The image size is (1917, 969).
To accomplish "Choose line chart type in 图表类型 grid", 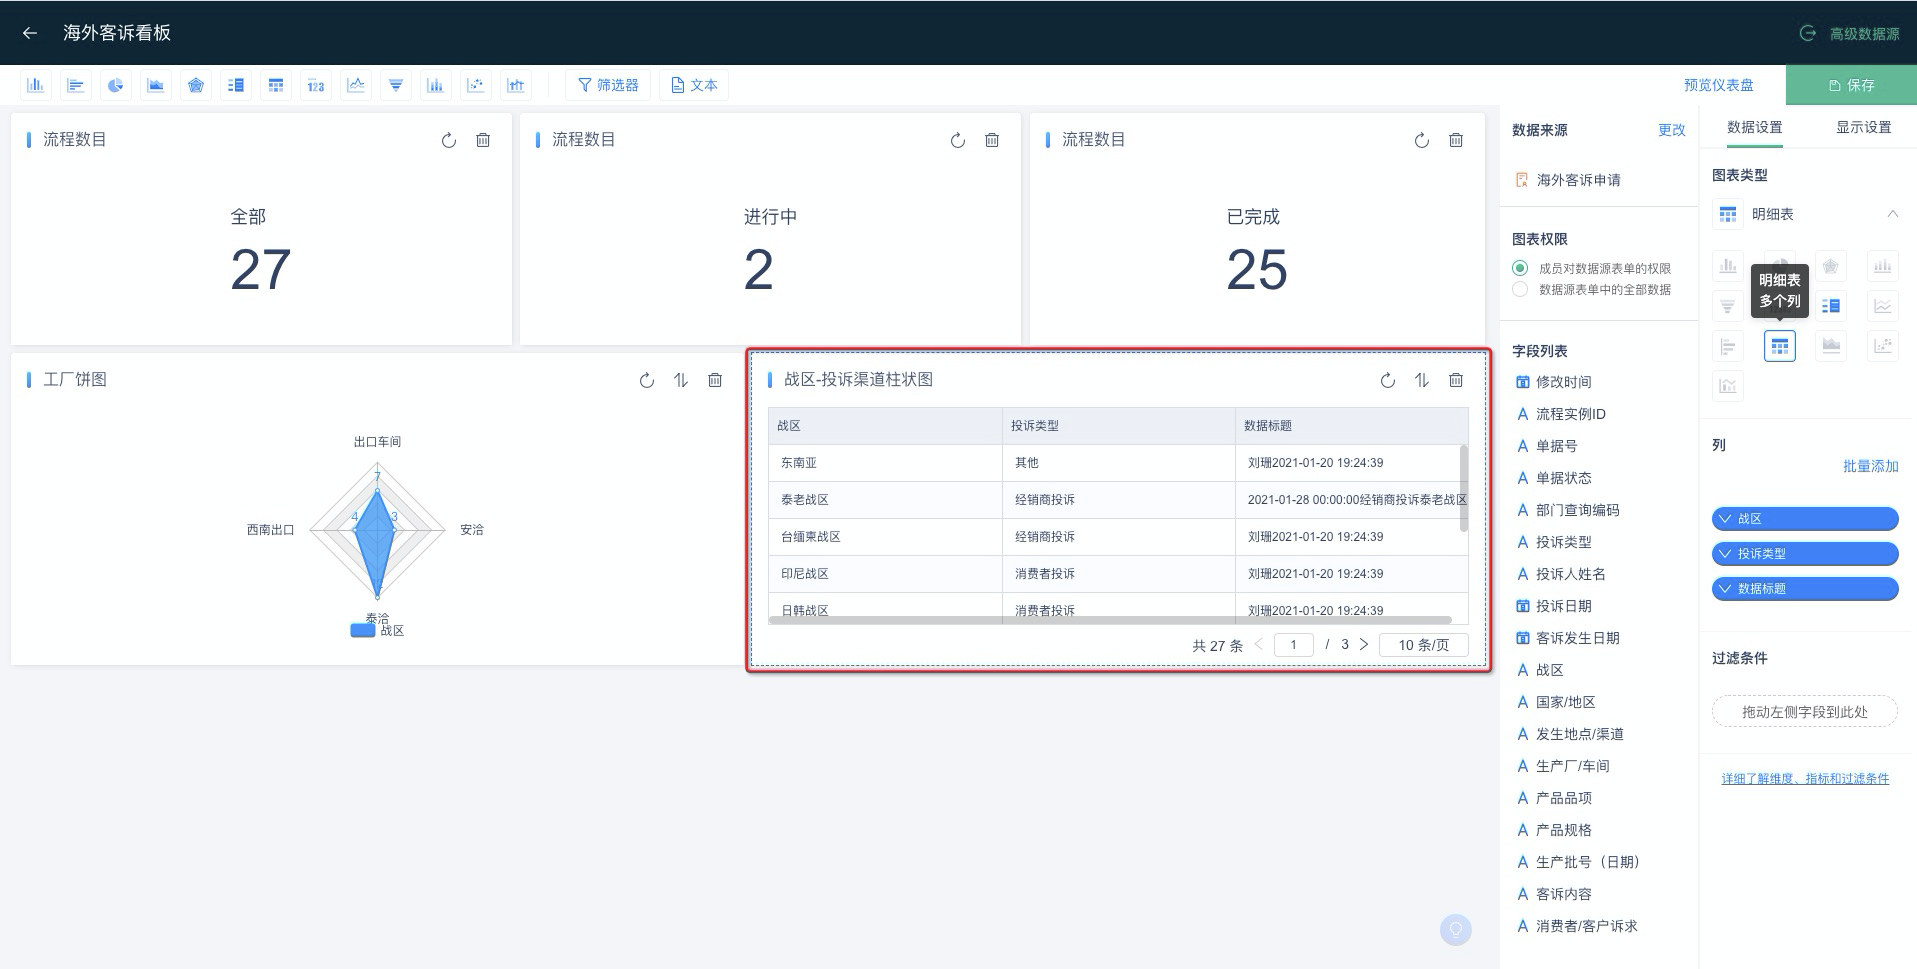I will [x=1883, y=306].
